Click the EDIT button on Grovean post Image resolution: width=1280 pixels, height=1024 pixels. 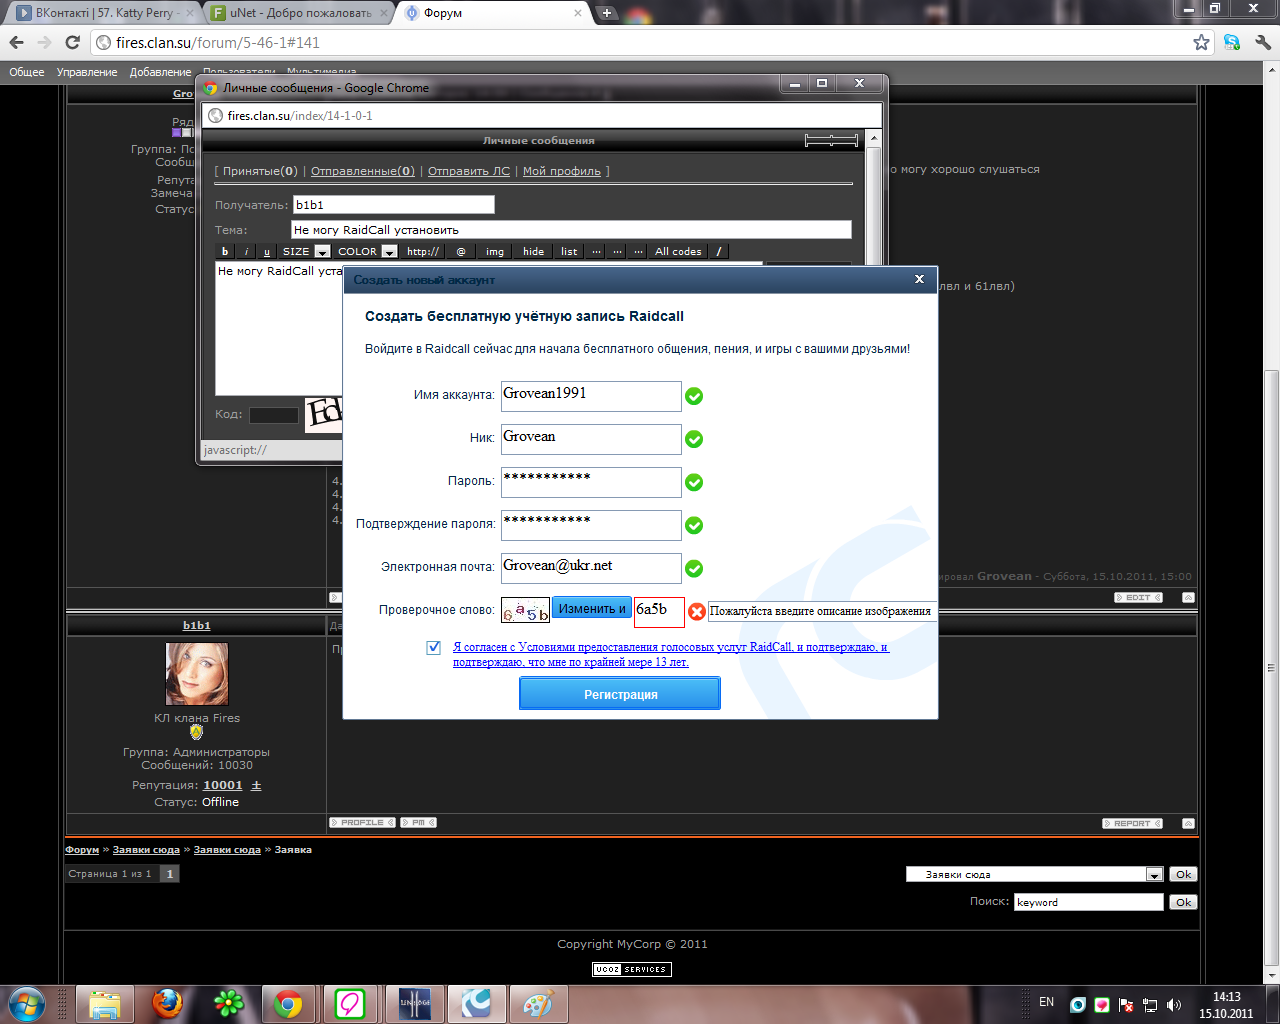click(1138, 597)
